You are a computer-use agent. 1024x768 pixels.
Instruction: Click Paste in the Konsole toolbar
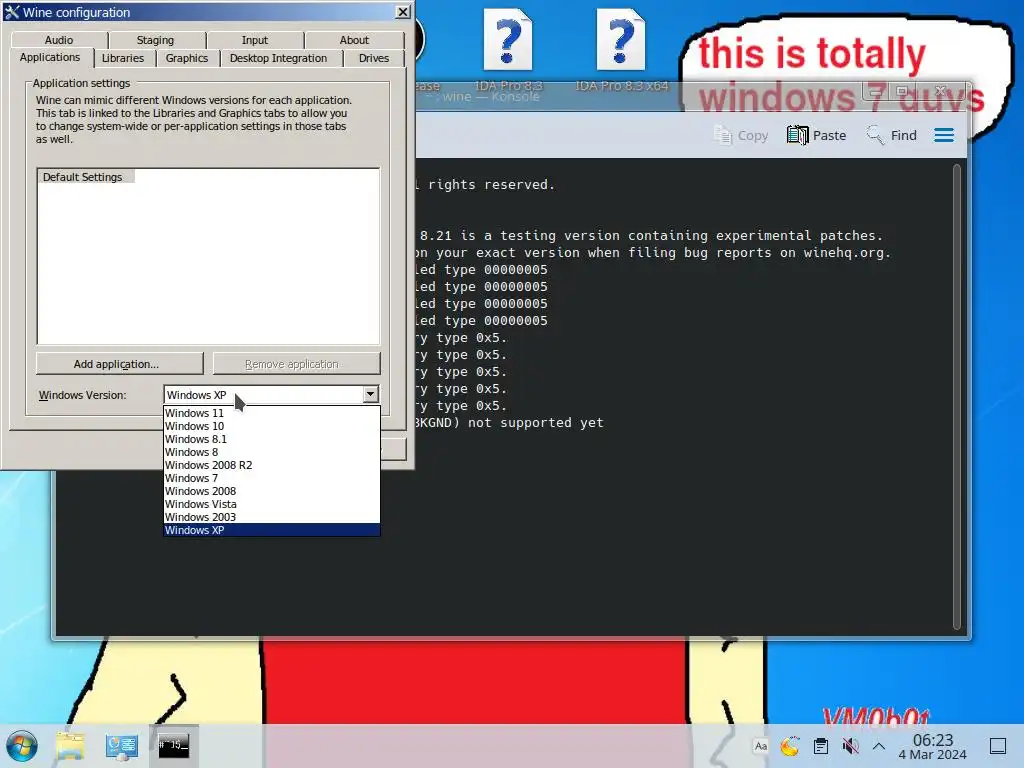[816, 135]
